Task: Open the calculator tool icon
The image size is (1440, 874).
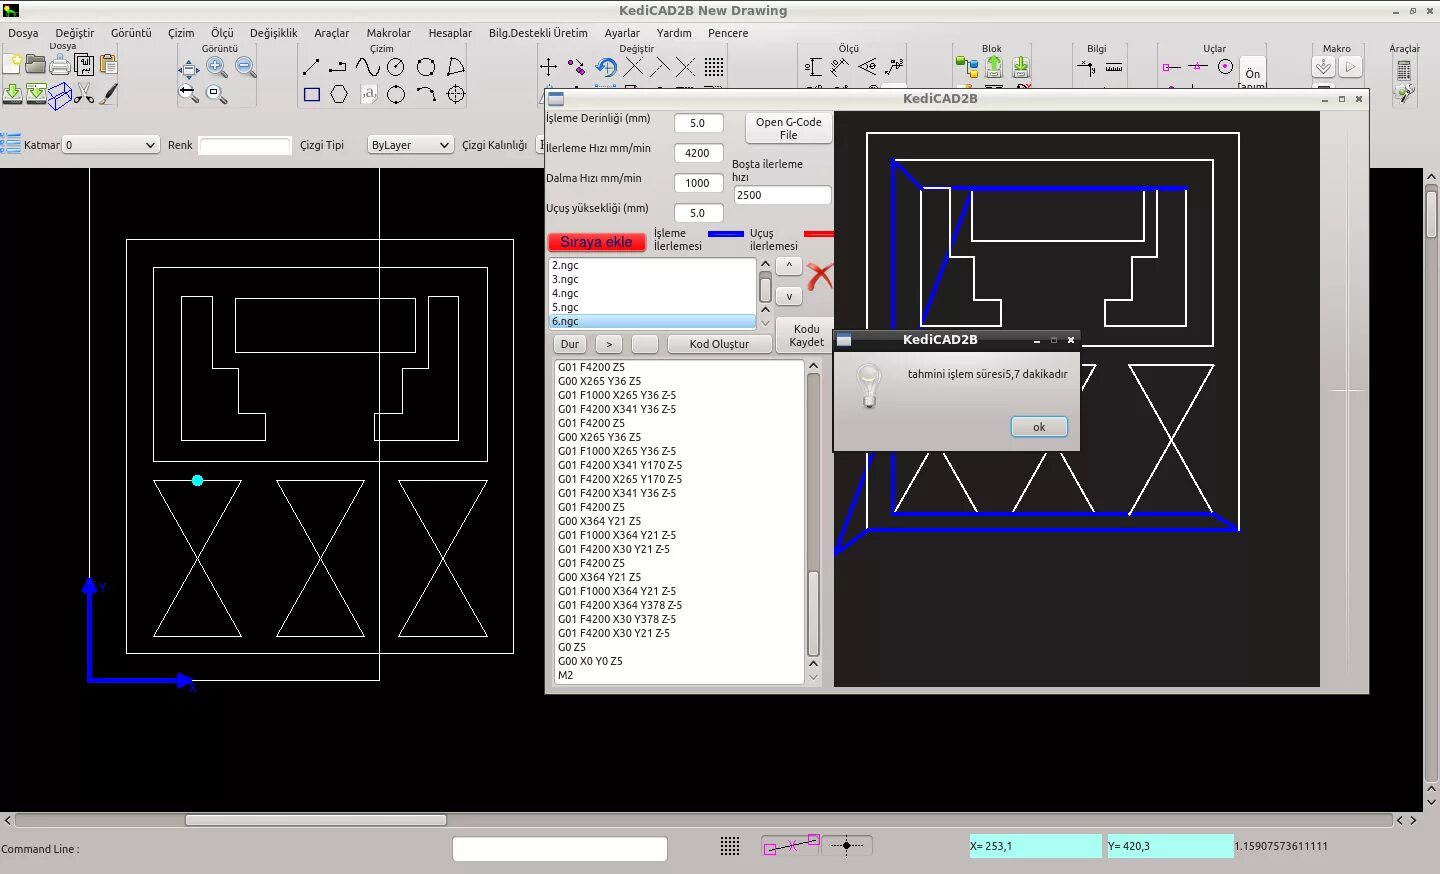Action: click(x=1404, y=69)
